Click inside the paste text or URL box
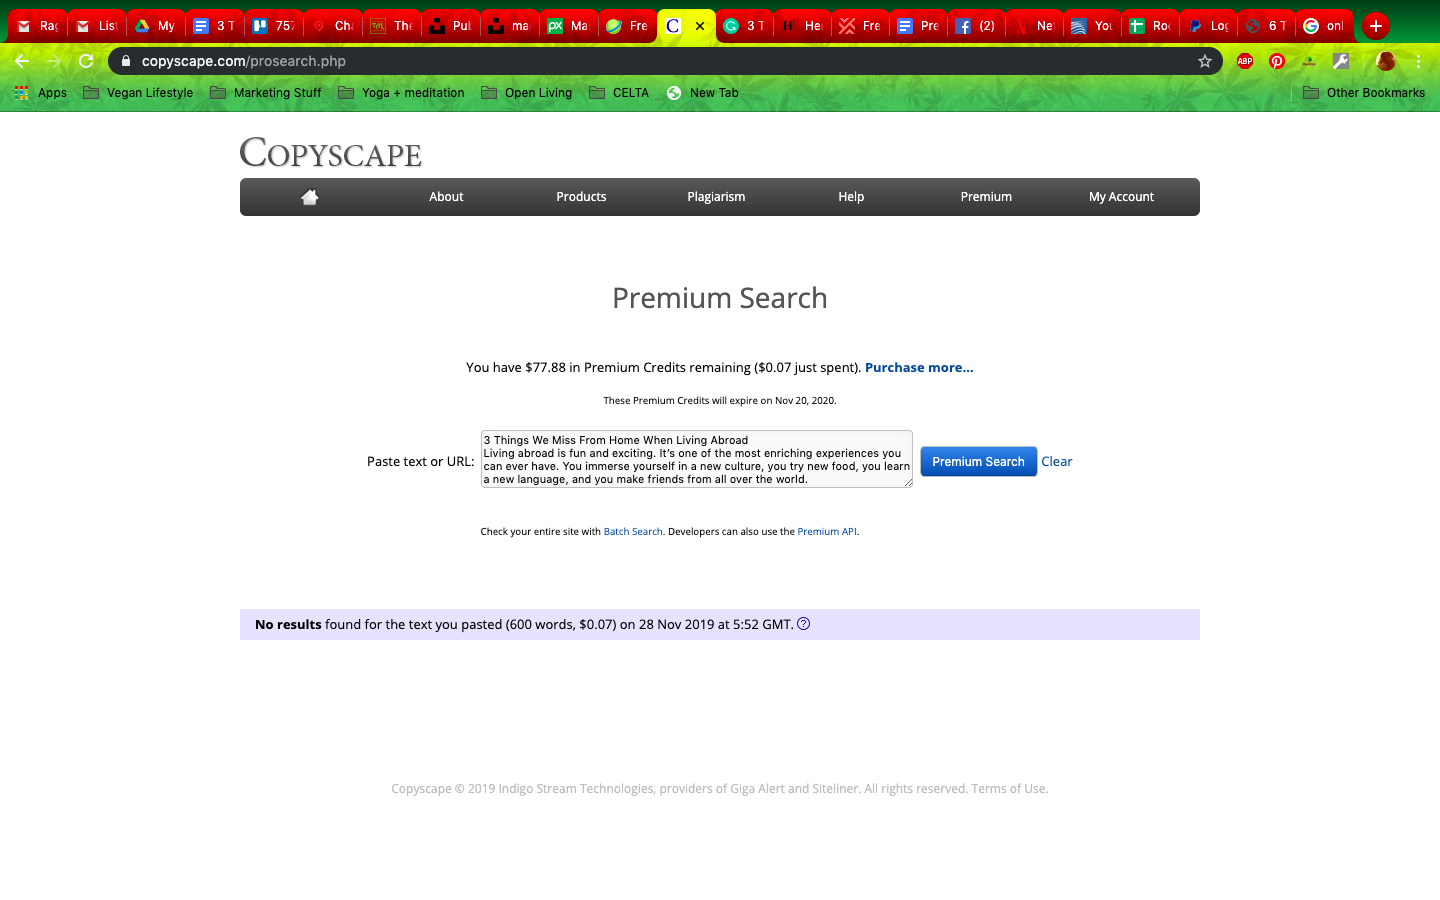 [x=697, y=459]
